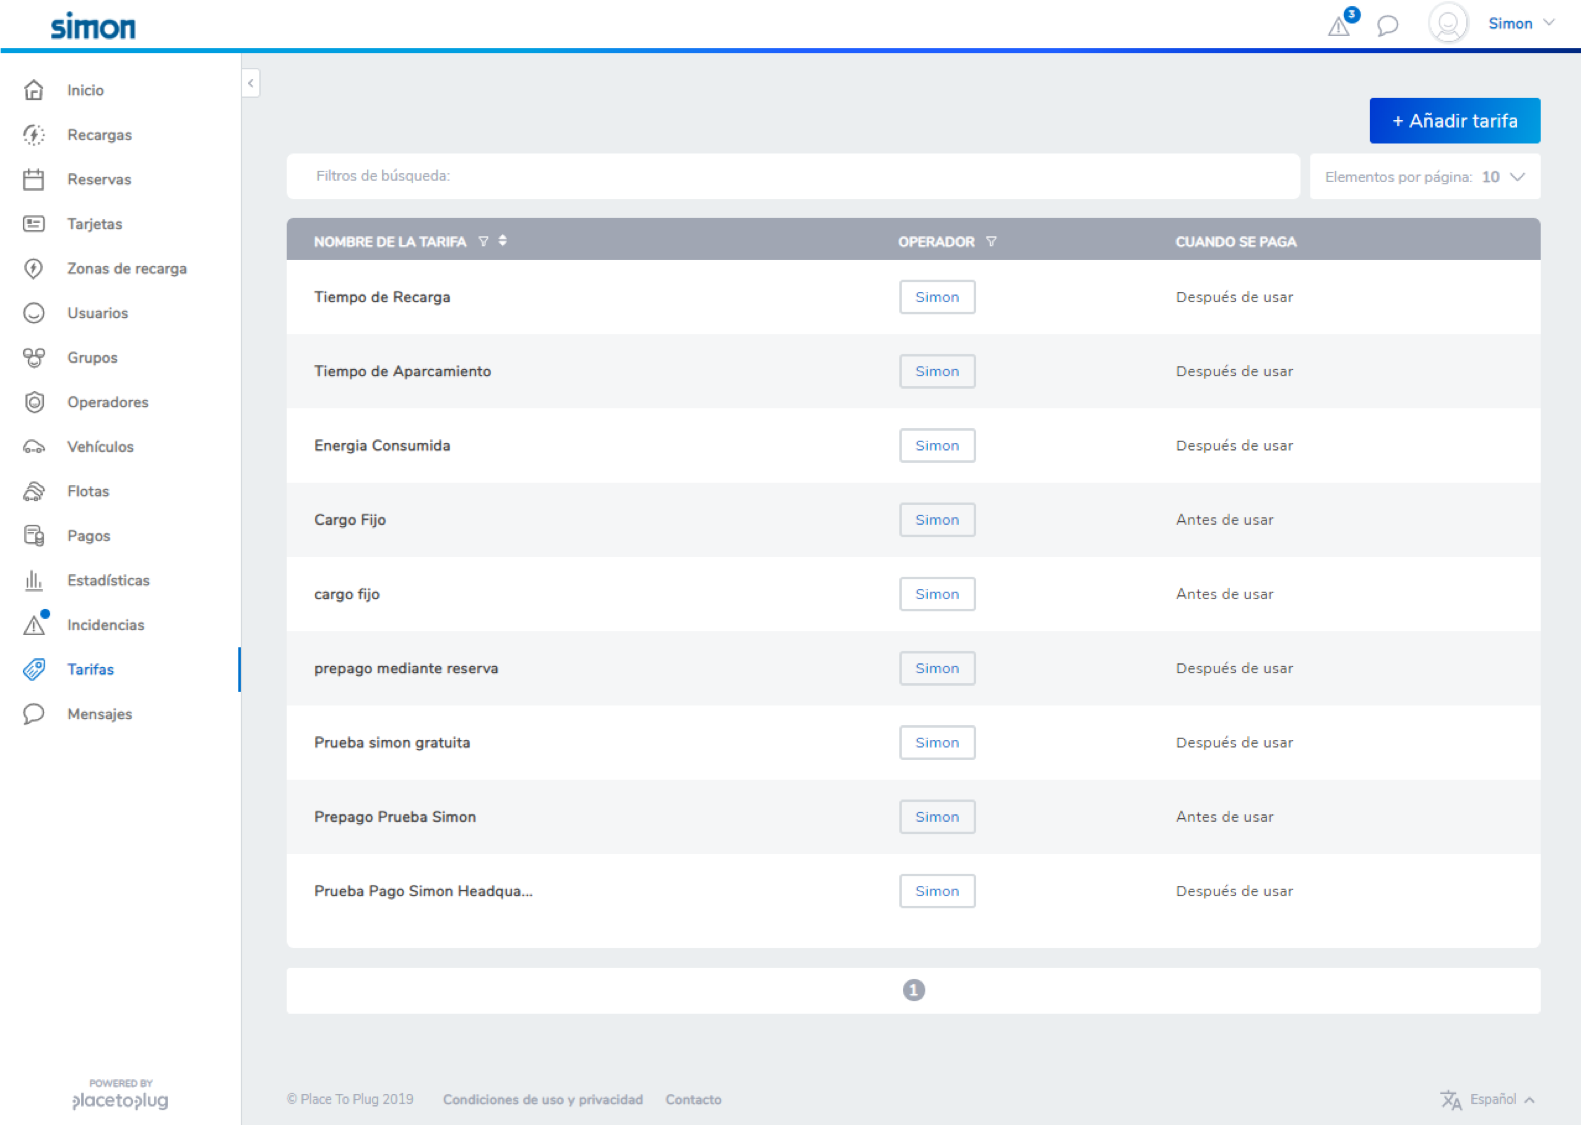Click the Recargas lightning icon
This screenshot has width=1581, height=1125.
(x=34, y=135)
